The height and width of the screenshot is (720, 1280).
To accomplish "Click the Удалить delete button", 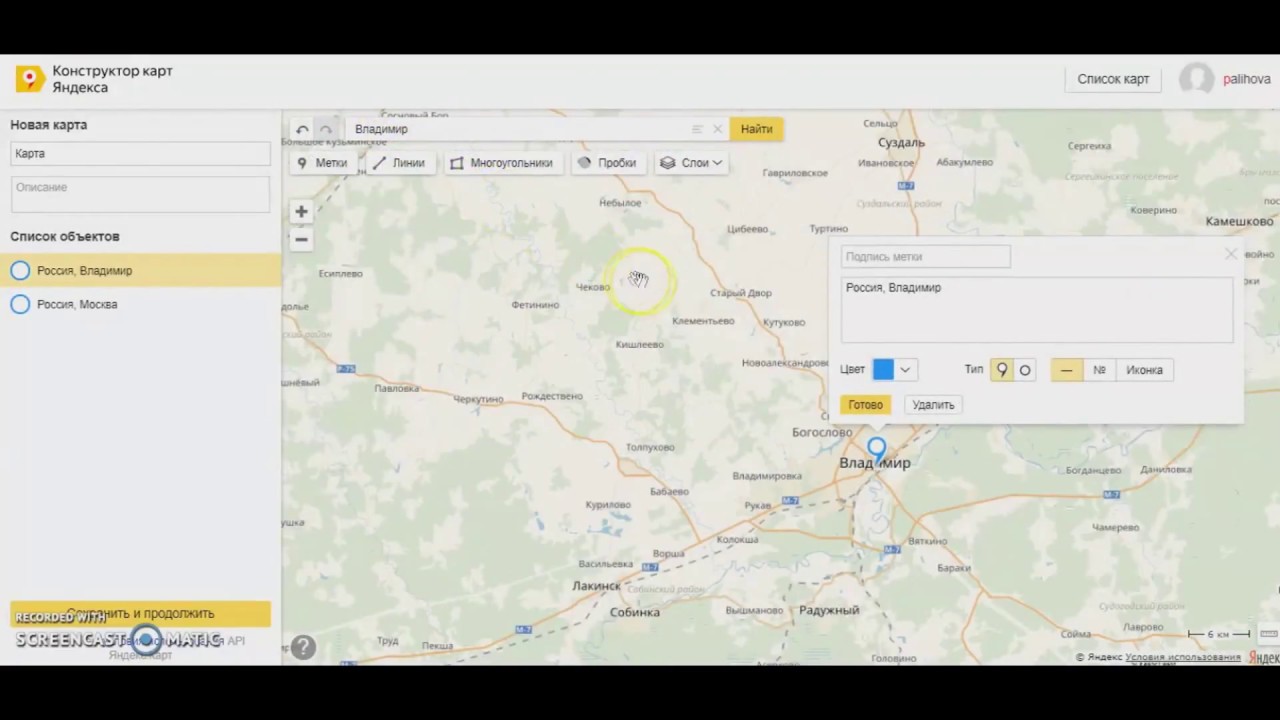I will click(933, 405).
